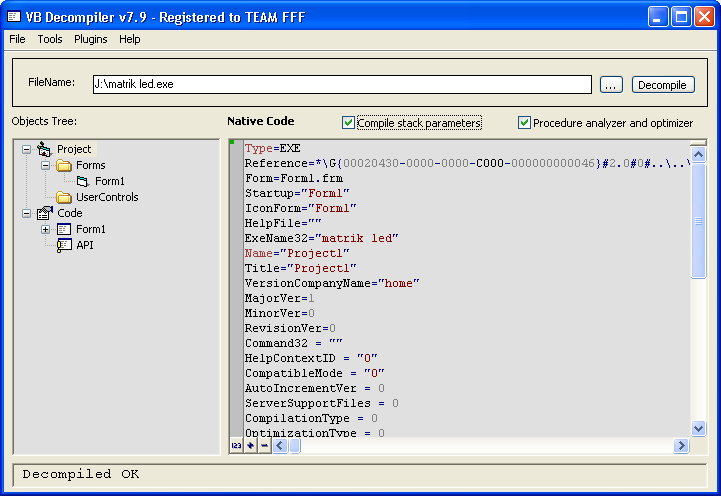Select the Form1 form icon under Forms
The height and width of the screenshot is (496, 721).
(x=82, y=181)
